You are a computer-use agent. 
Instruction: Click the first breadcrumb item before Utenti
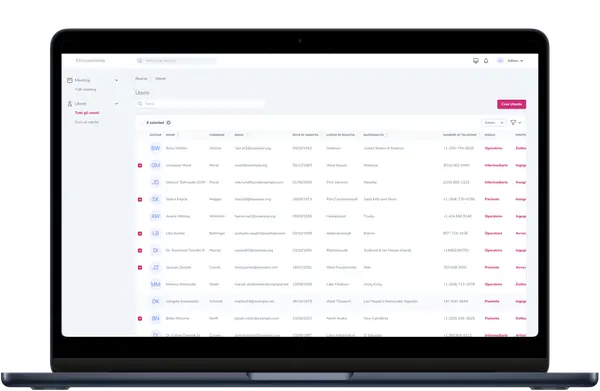coord(141,78)
